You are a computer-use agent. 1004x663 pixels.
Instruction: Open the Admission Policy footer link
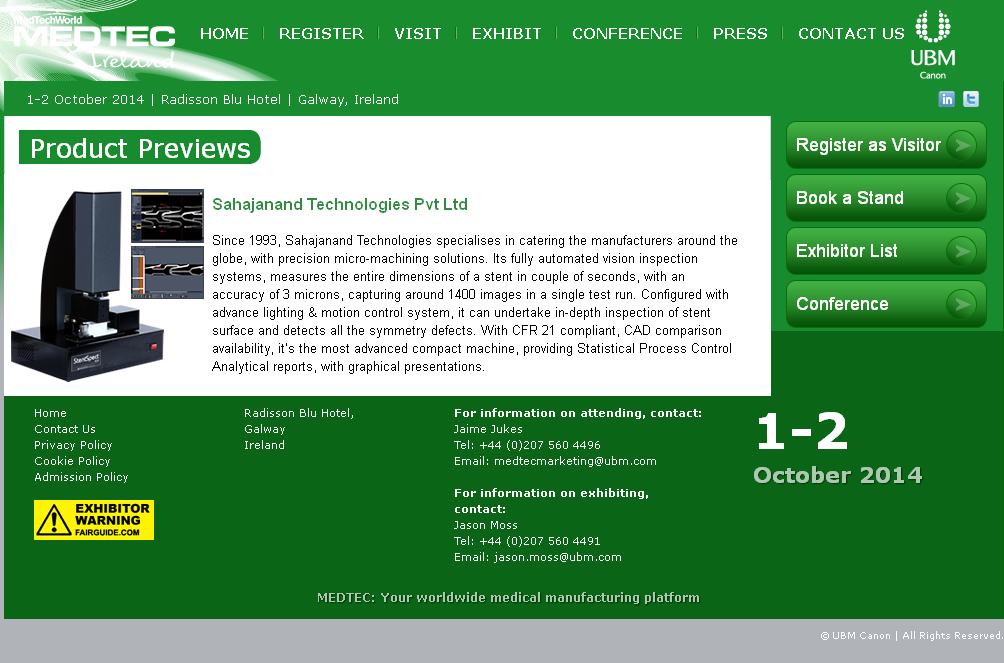click(81, 477)
